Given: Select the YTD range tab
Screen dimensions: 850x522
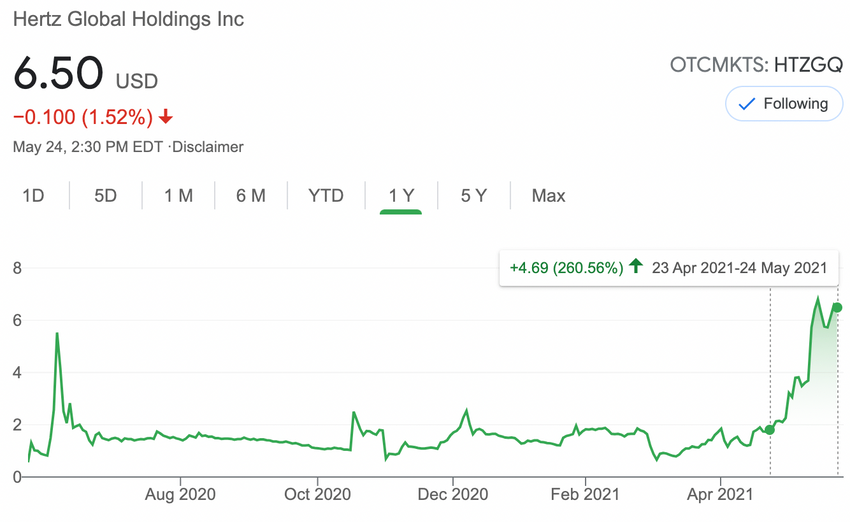Looking at the screenshot, I should click(x=325, y=196).
